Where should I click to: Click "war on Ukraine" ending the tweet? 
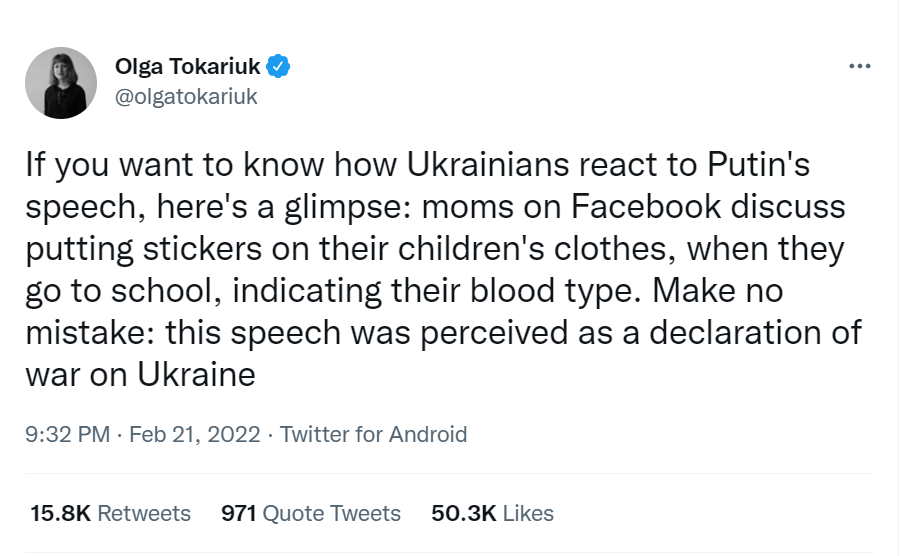tap(141, 375)
